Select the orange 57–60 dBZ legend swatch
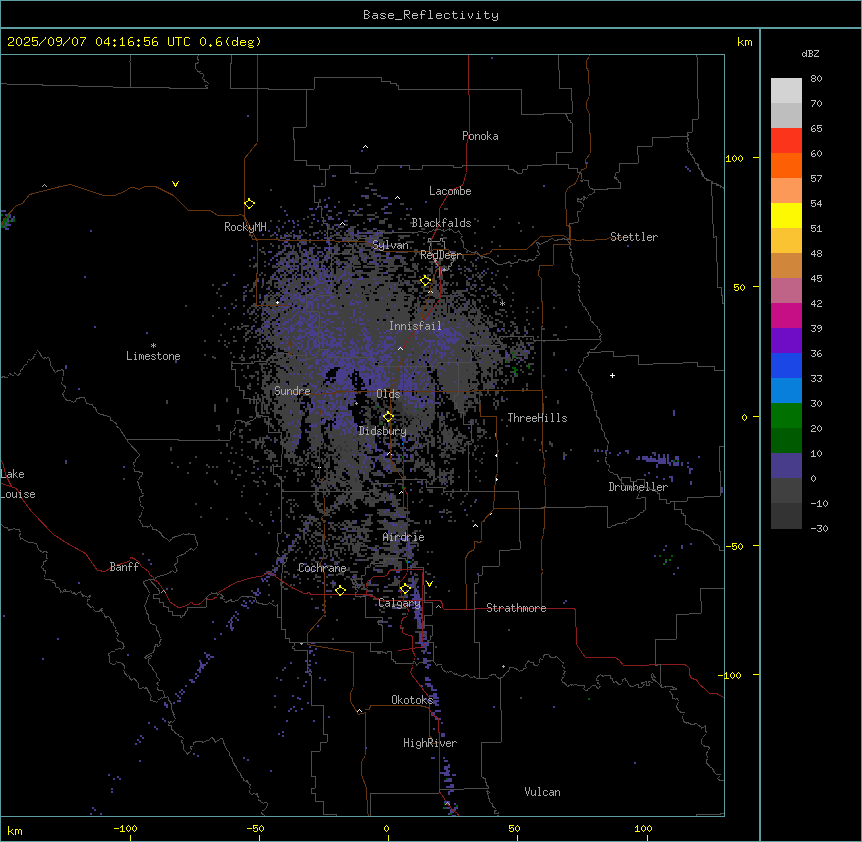Image resolution: width=862 pixels, height=842 pixels. (x=786, y=165)
